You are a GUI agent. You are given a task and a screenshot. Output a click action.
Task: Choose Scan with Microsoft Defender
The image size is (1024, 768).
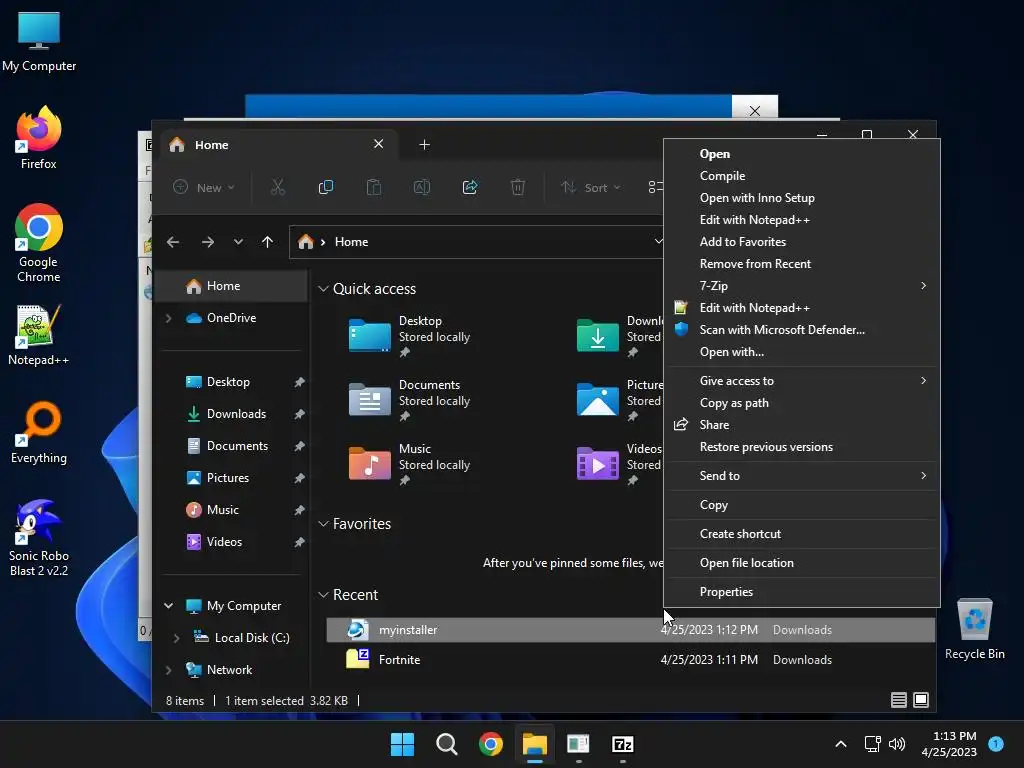(802, 330)
